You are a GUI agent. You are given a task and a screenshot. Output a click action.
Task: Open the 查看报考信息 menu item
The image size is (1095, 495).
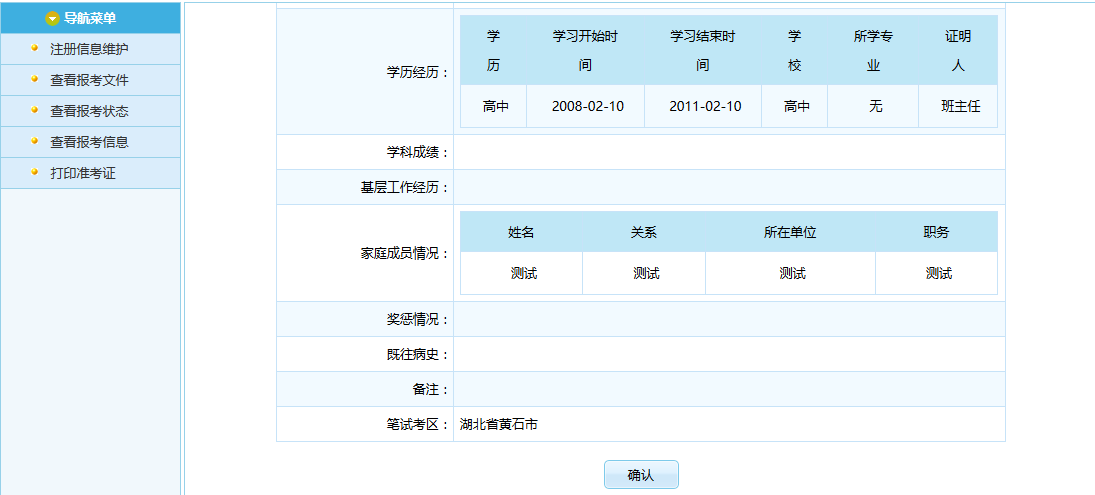pos(89,142)
